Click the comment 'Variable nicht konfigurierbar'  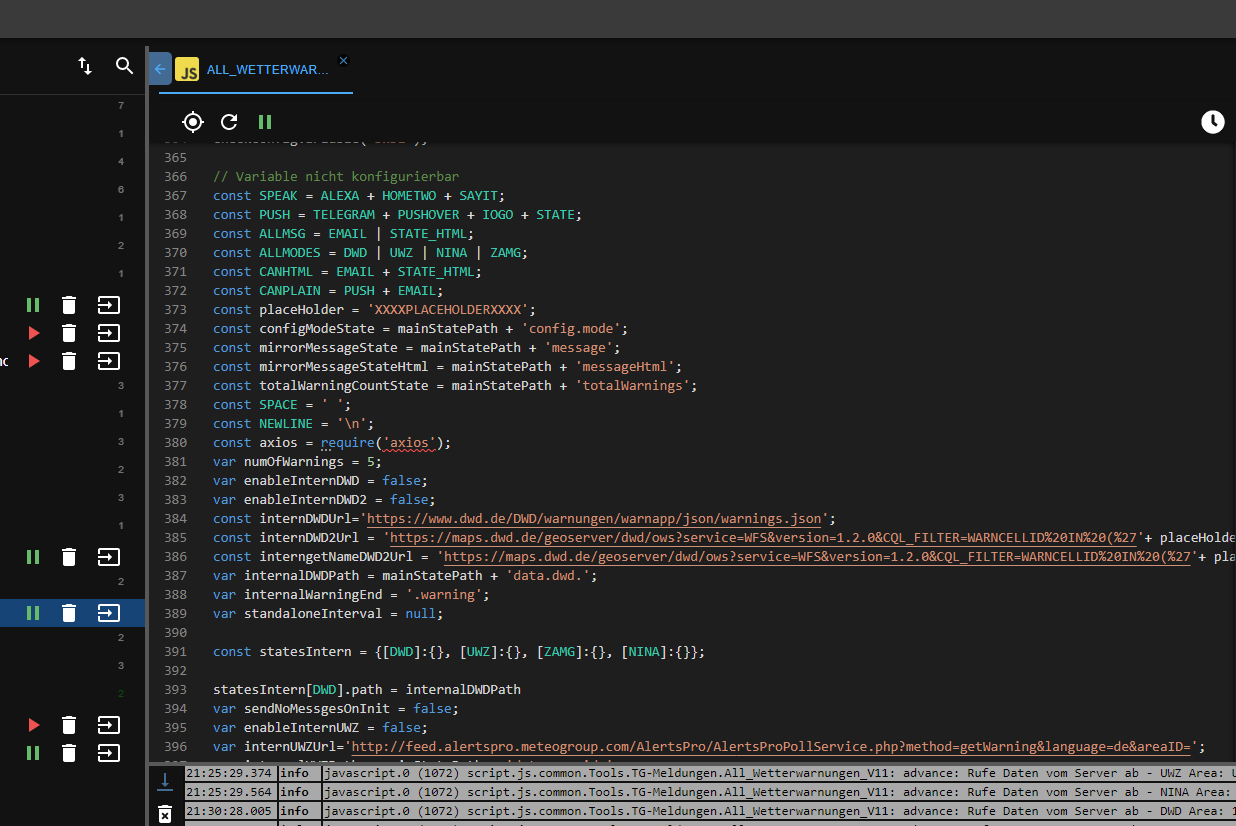click(x=335, y=176)
